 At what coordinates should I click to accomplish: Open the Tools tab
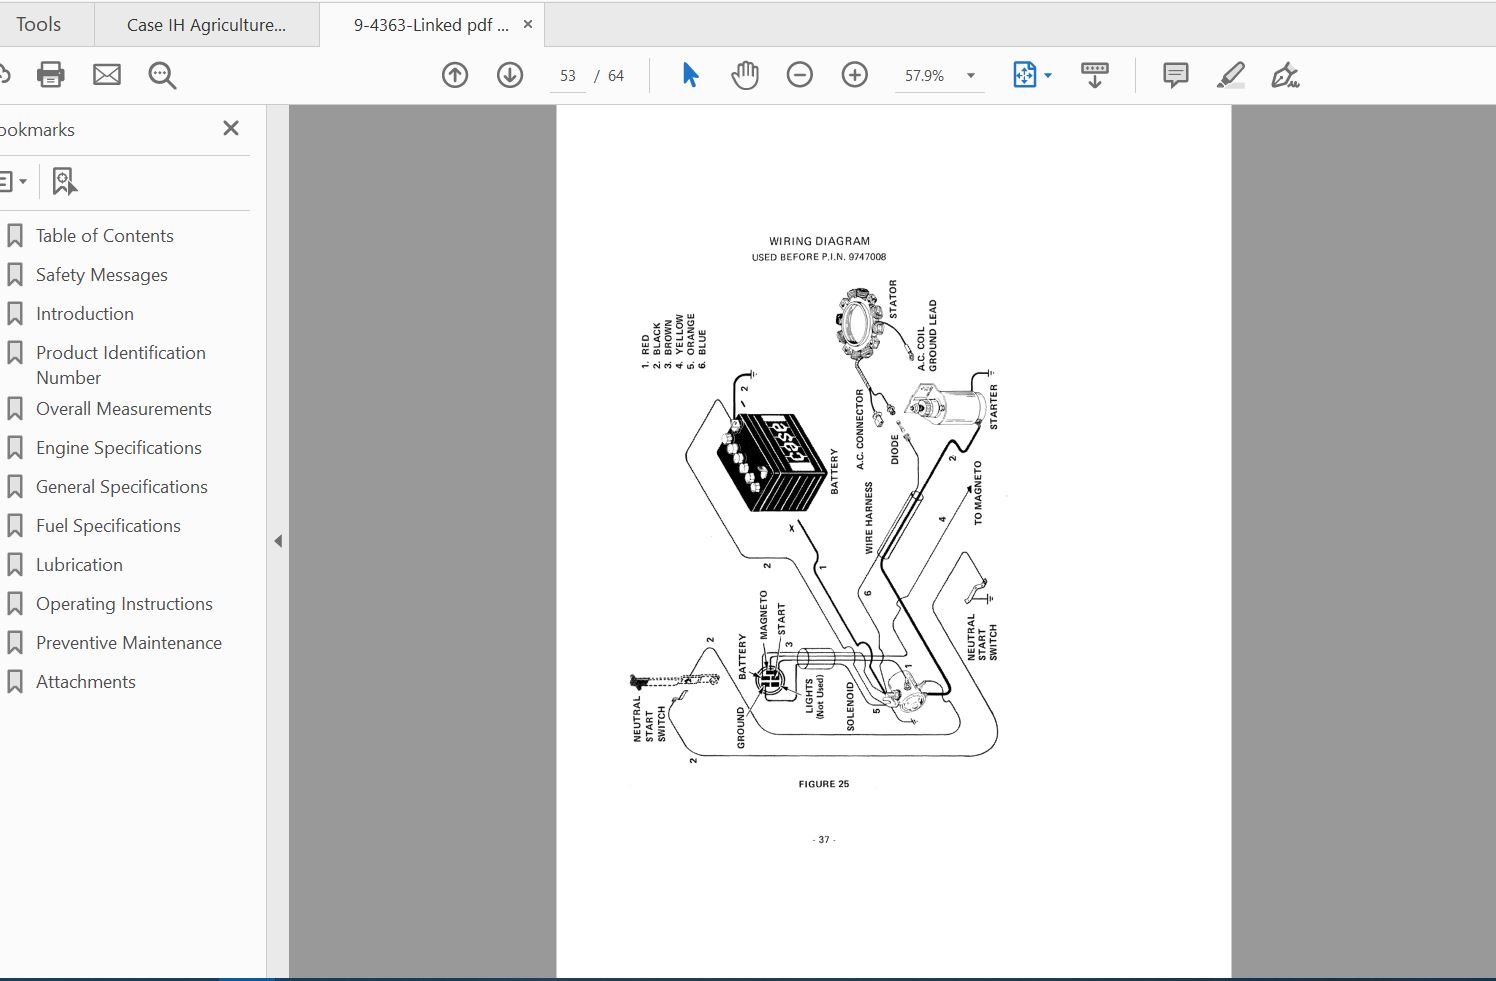pos(39,24)
